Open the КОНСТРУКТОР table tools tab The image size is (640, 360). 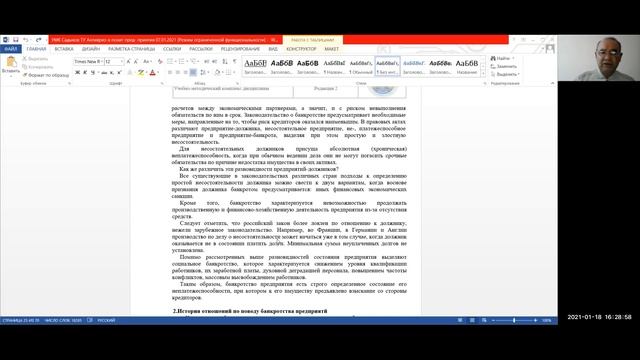pos(301,49)
